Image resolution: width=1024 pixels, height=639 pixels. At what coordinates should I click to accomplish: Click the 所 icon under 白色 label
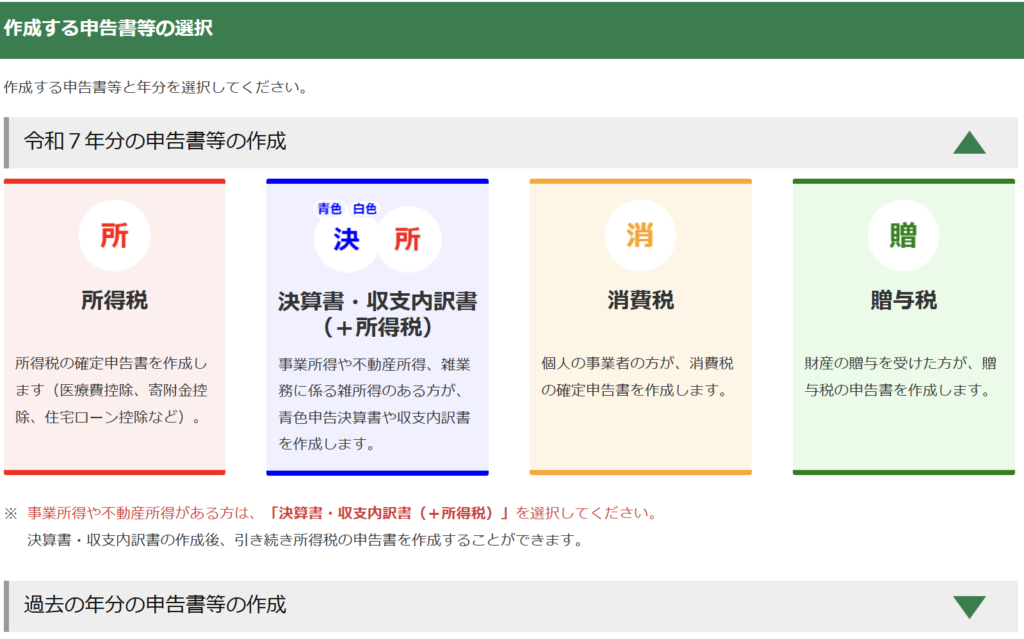407,241
